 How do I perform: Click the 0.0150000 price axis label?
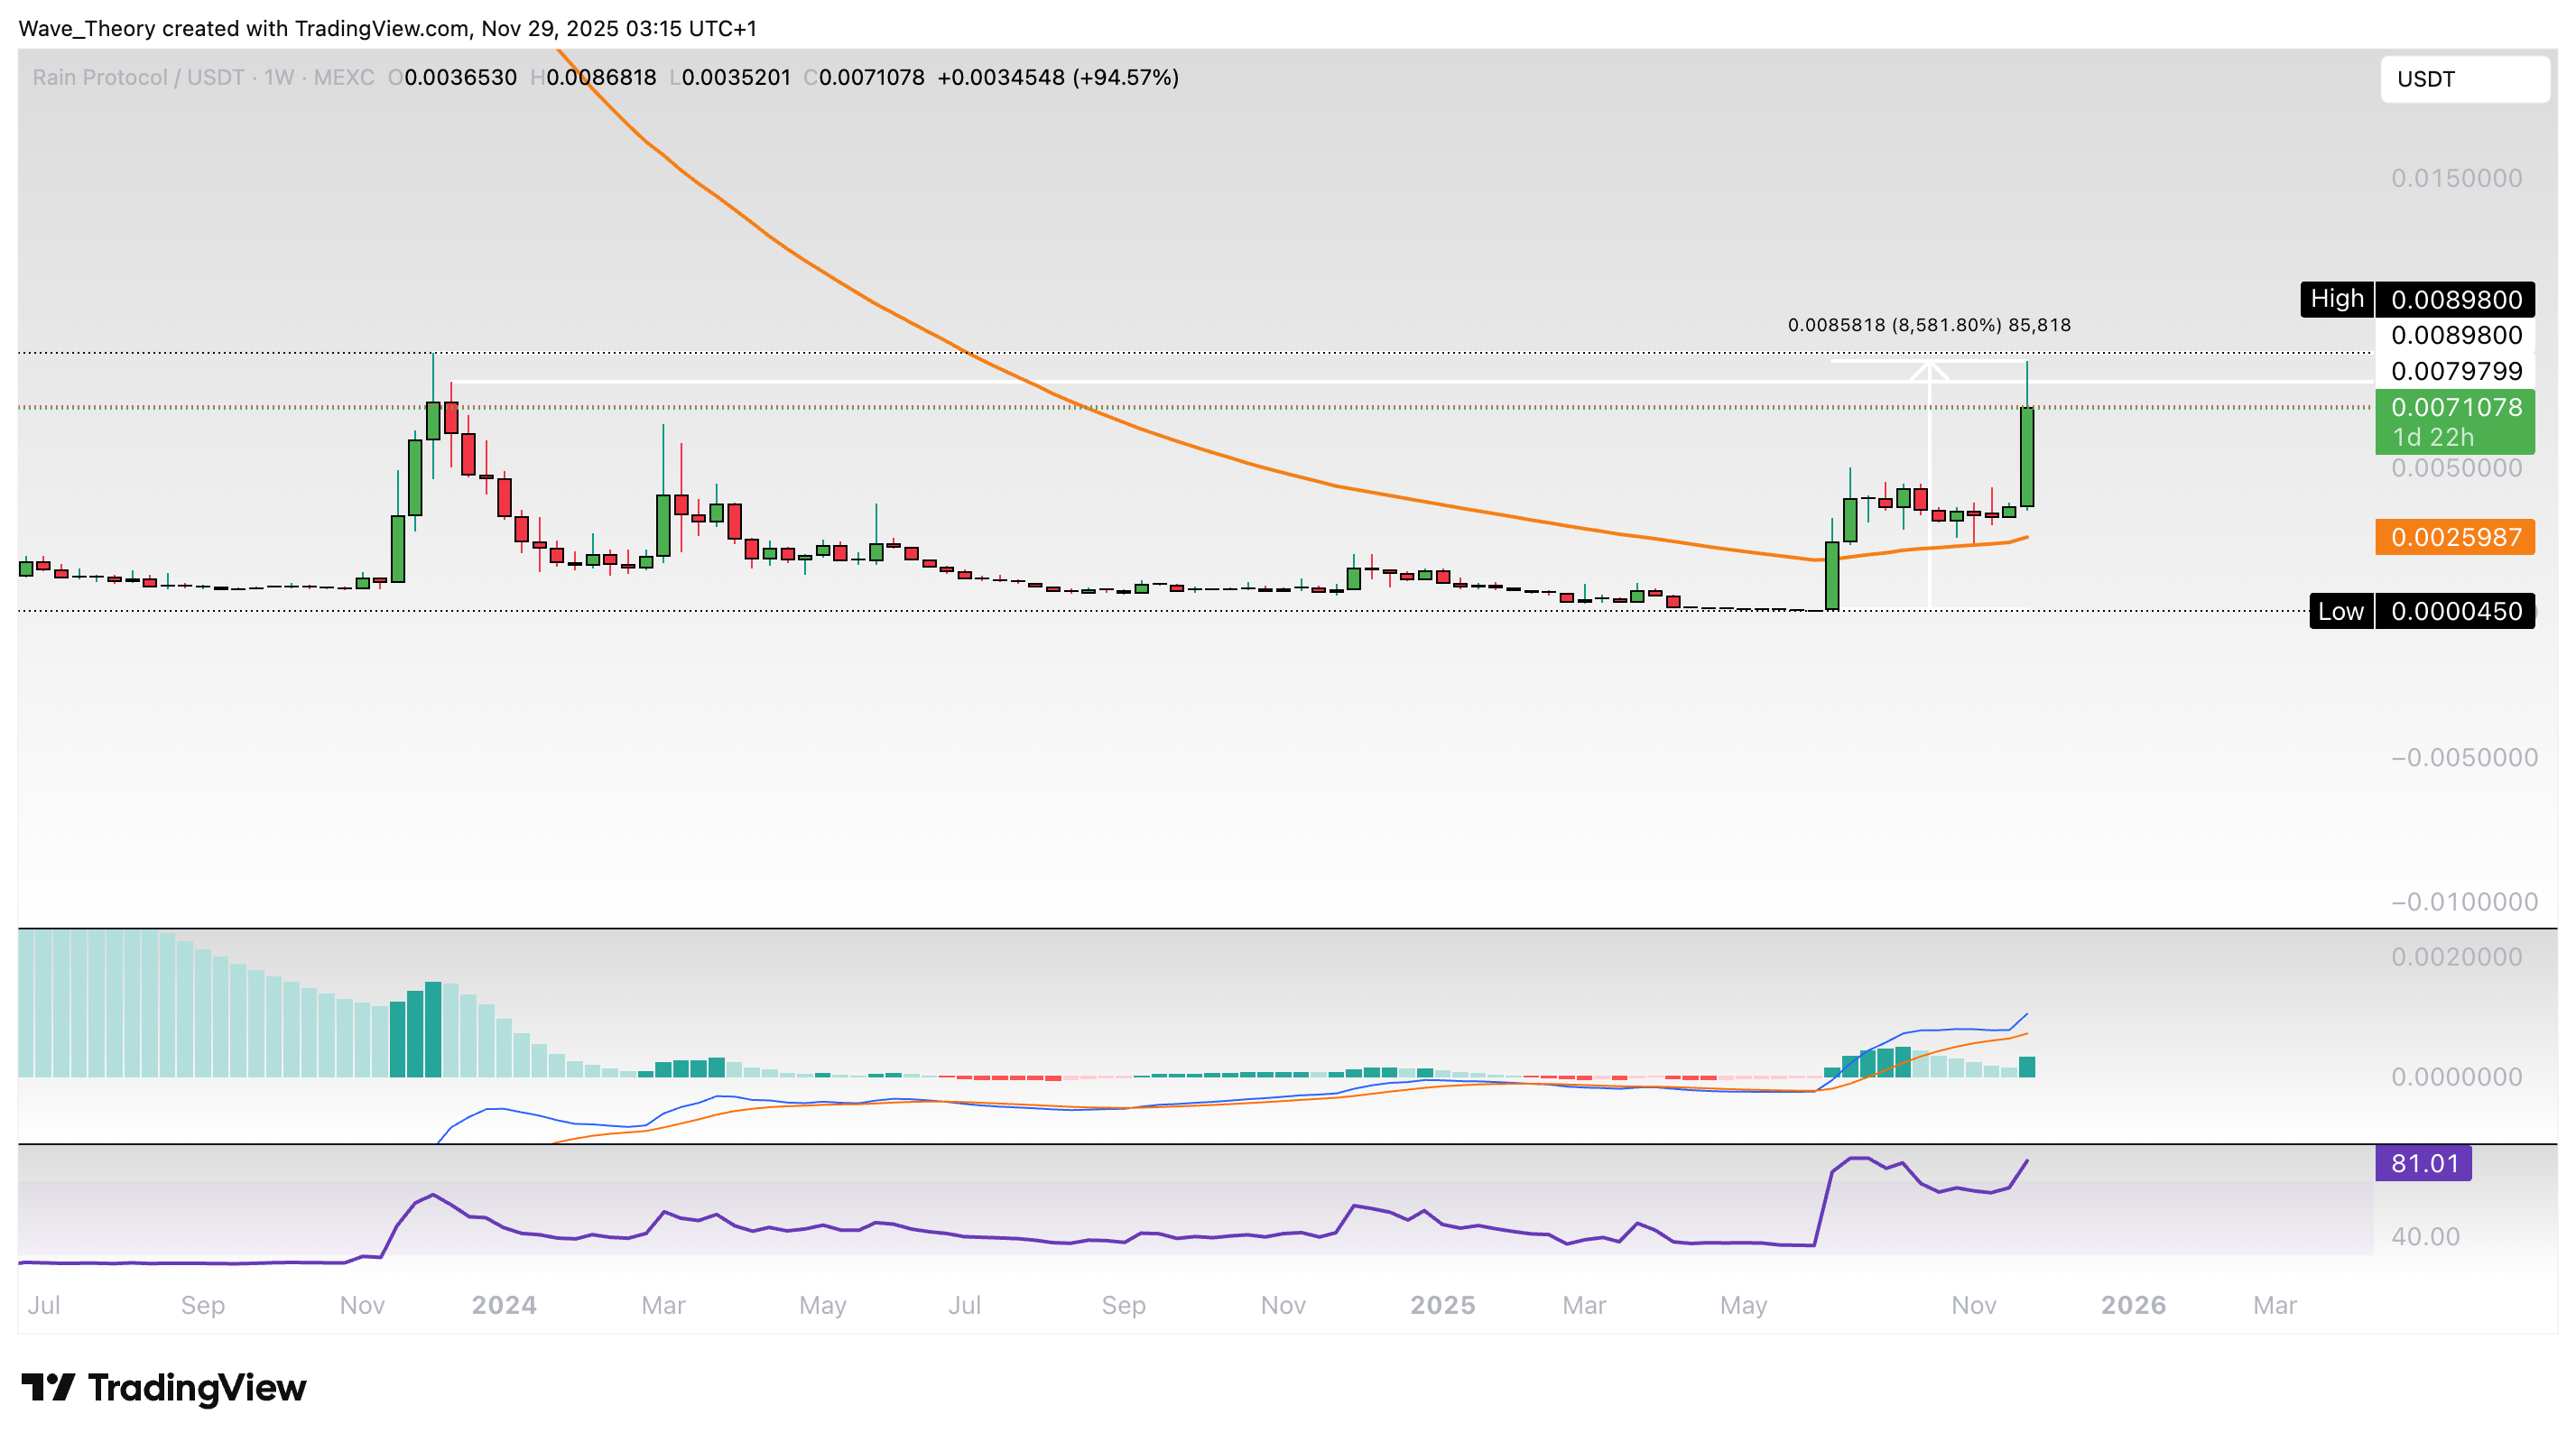(x=2456, y=178)
